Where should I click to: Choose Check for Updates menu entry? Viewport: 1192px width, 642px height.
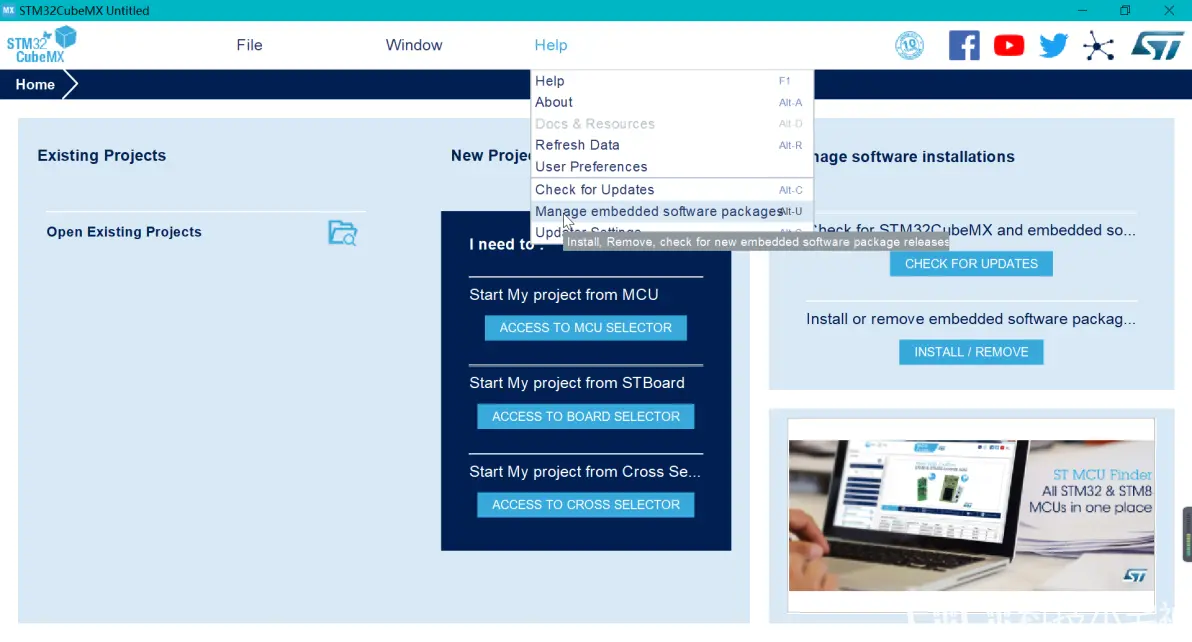(x=671, y=190)
